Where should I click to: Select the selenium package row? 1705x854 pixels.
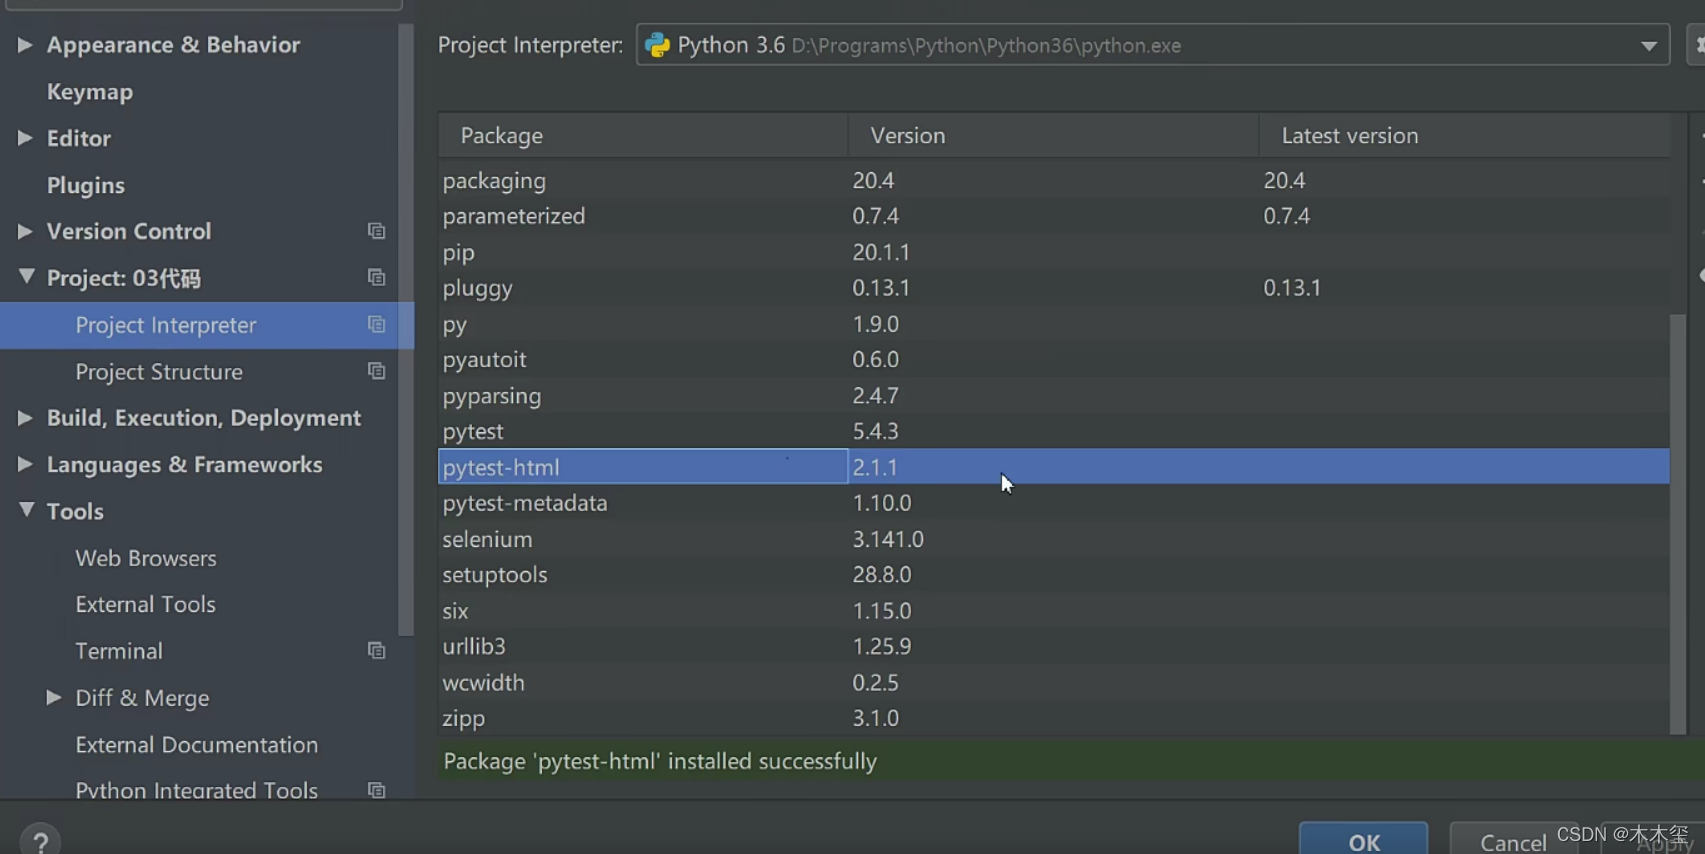[1054, 539]
